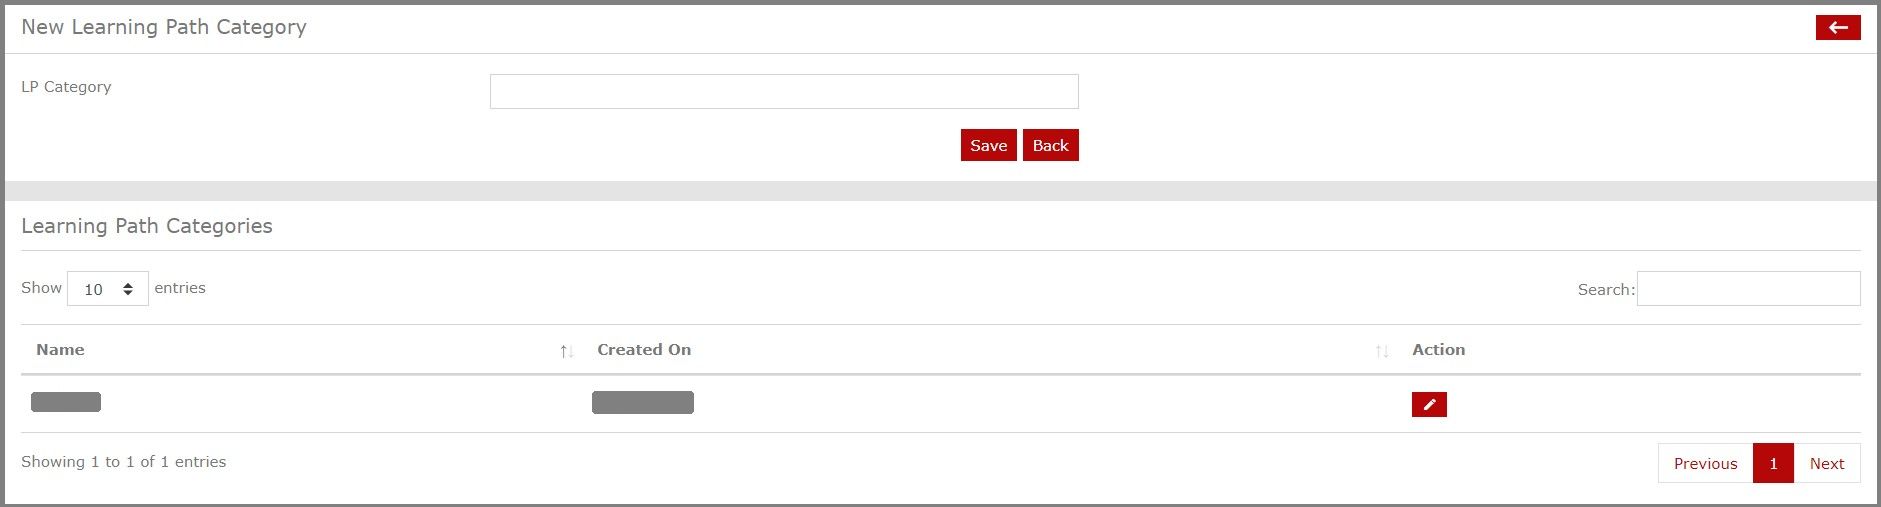The height and width of the screenshot is (507, 1881).
Task: Click into the table Search box
Action: 1748,289
